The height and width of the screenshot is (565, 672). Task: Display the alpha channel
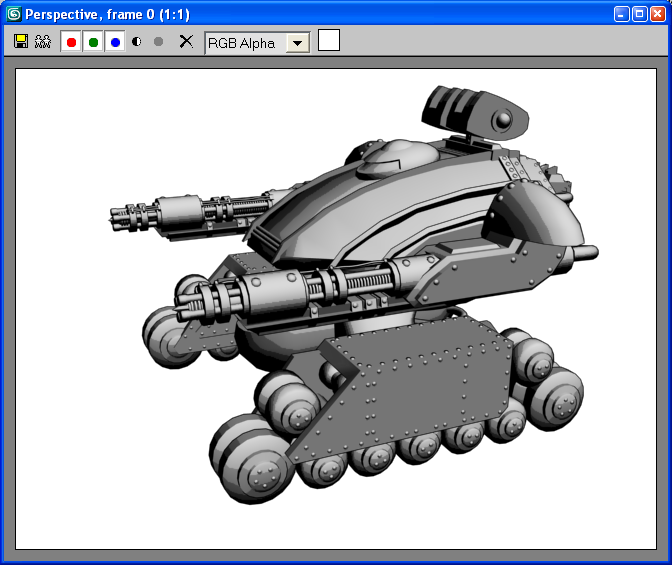pos(137,42)
